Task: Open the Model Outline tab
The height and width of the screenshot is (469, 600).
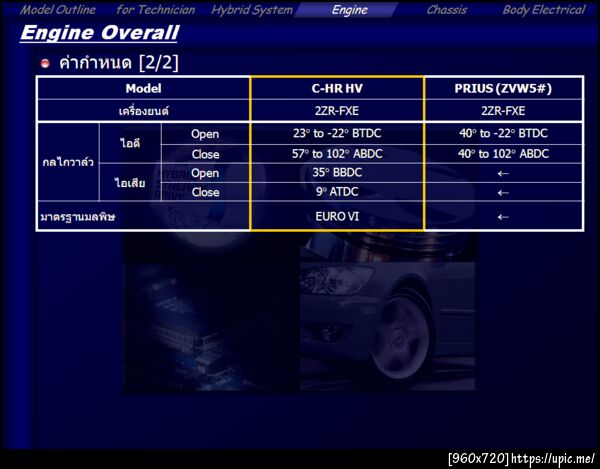Action: [58, 10]
